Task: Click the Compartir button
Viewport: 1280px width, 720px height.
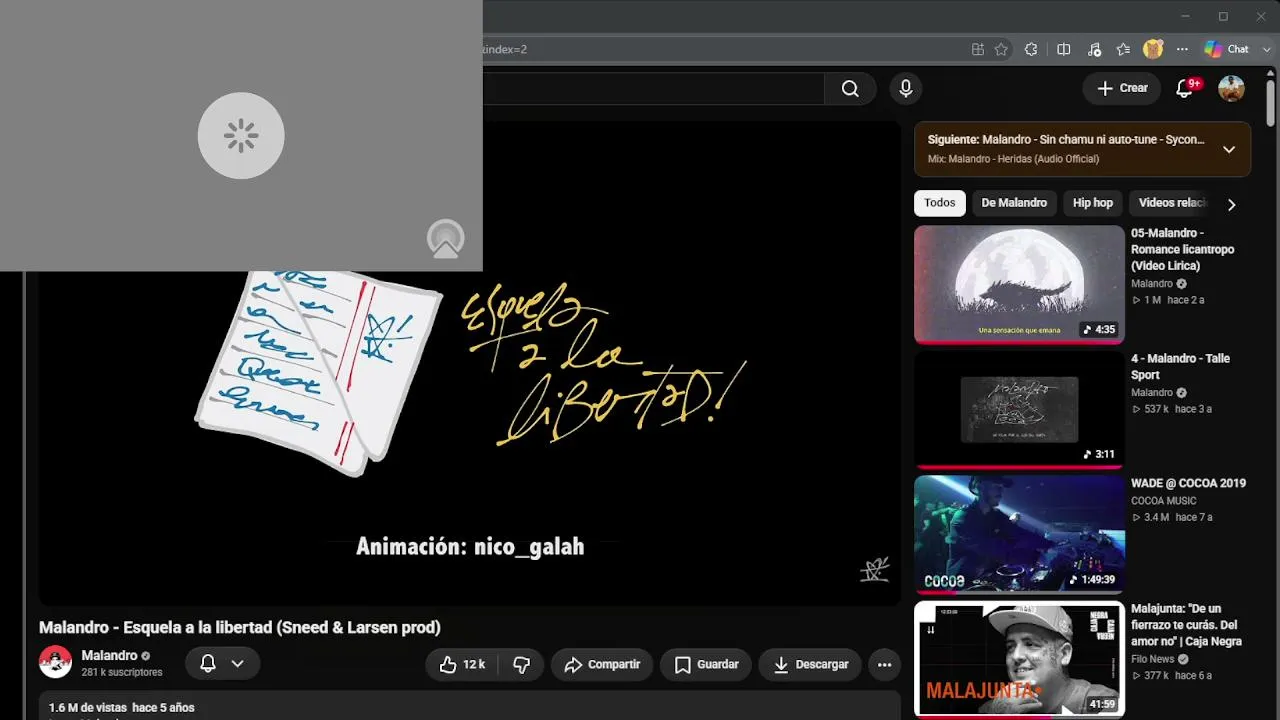Action: 602,664
